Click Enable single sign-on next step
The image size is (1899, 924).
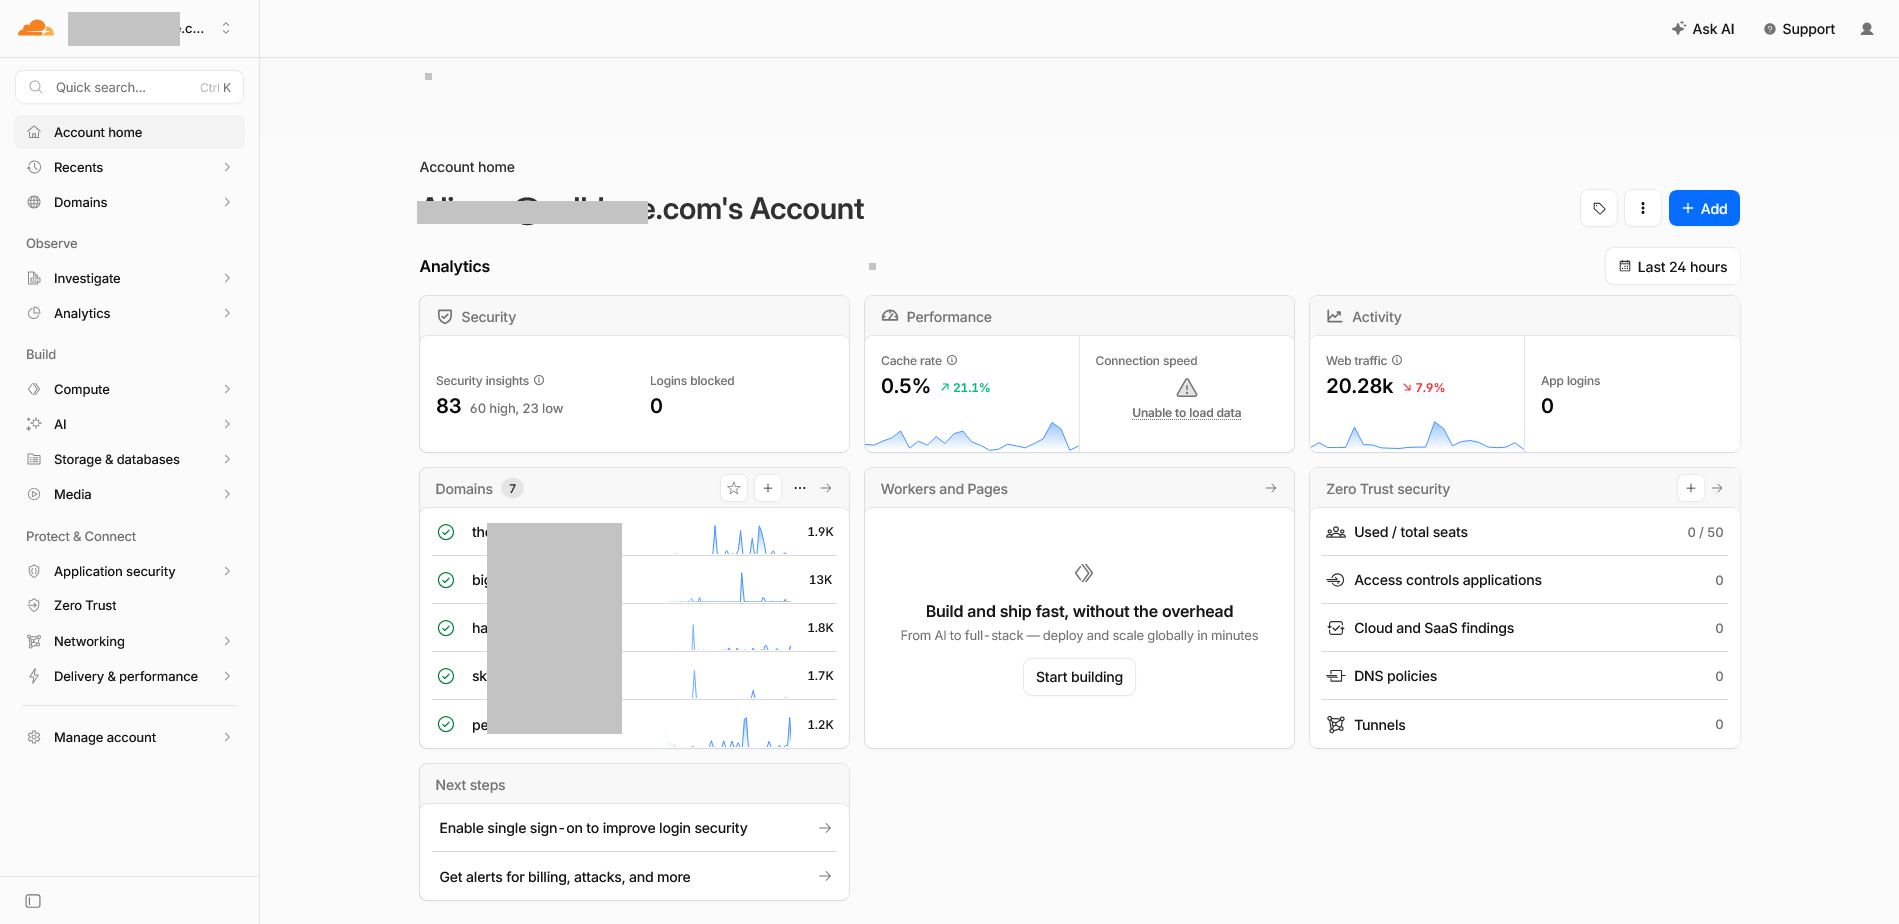pyautogui.click(x=635, y=828)
